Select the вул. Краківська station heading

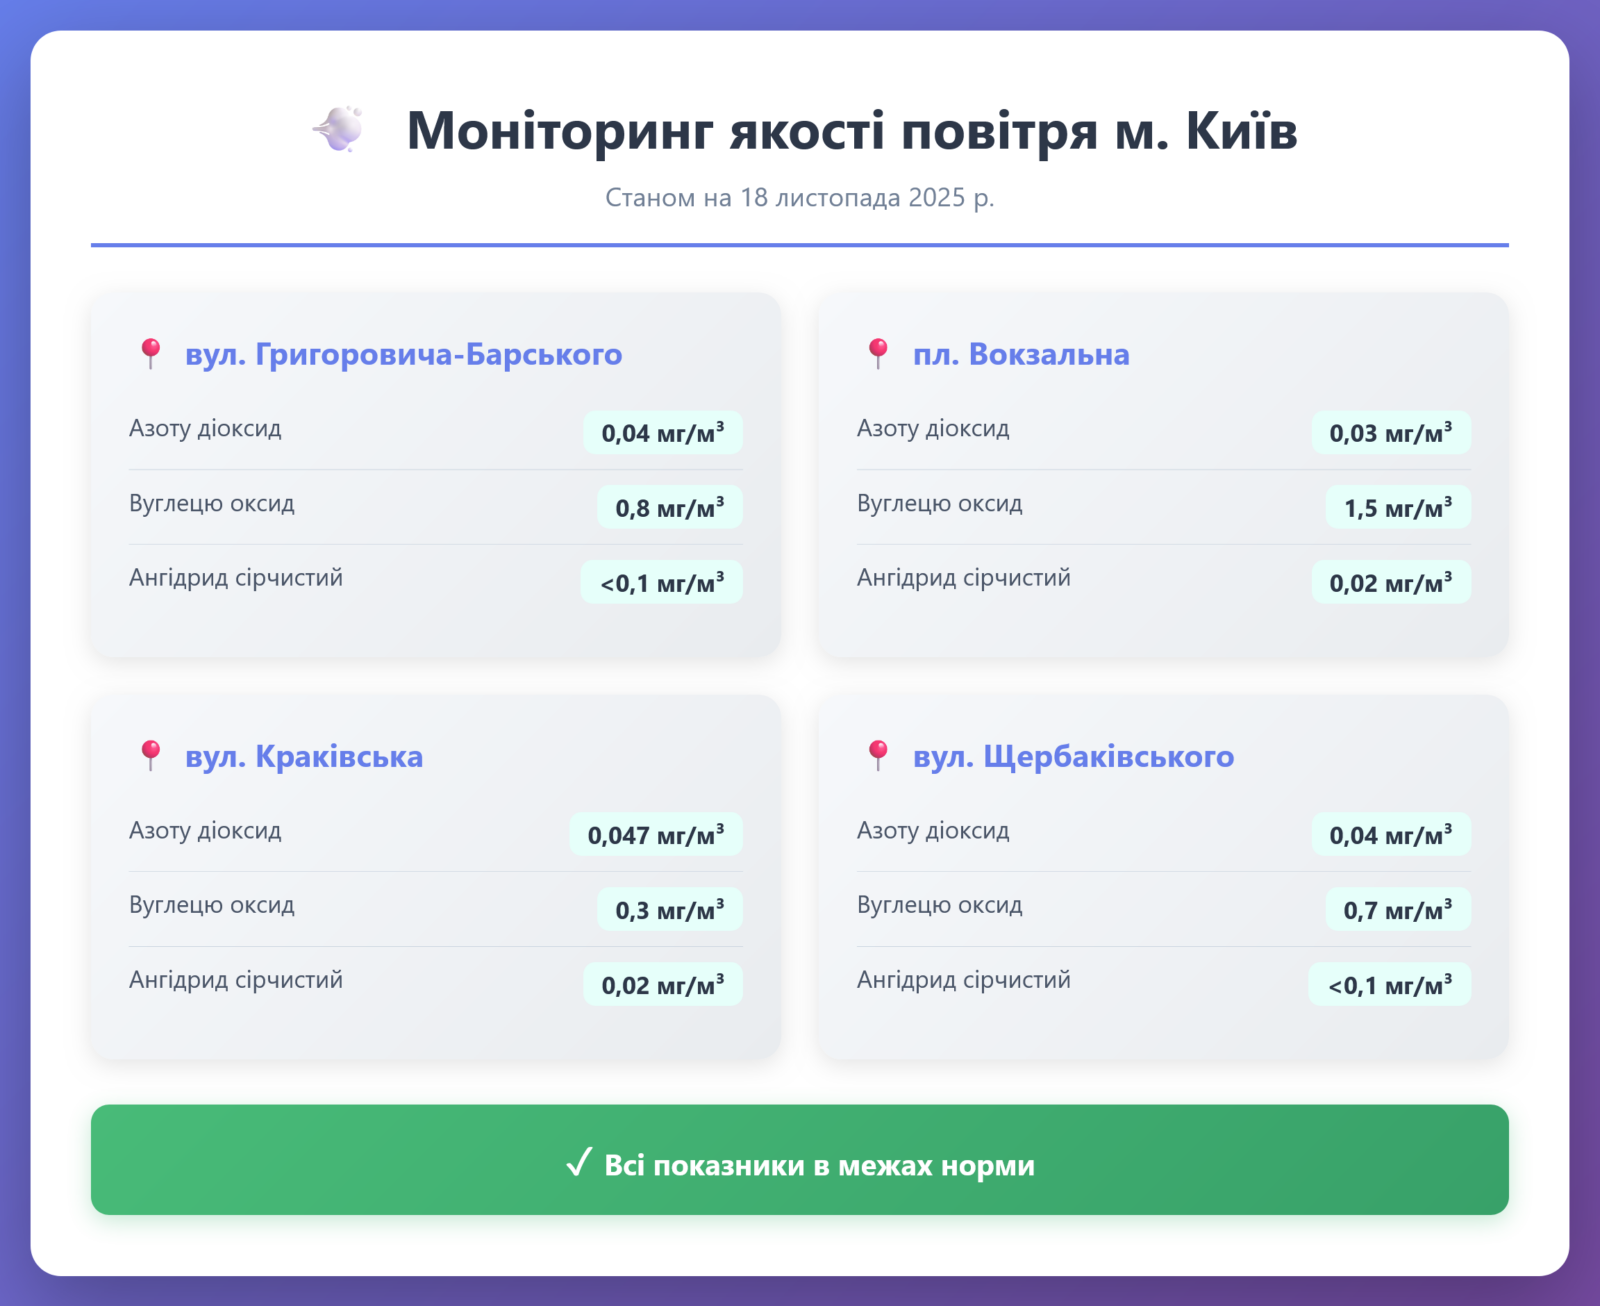pos(304,756)
